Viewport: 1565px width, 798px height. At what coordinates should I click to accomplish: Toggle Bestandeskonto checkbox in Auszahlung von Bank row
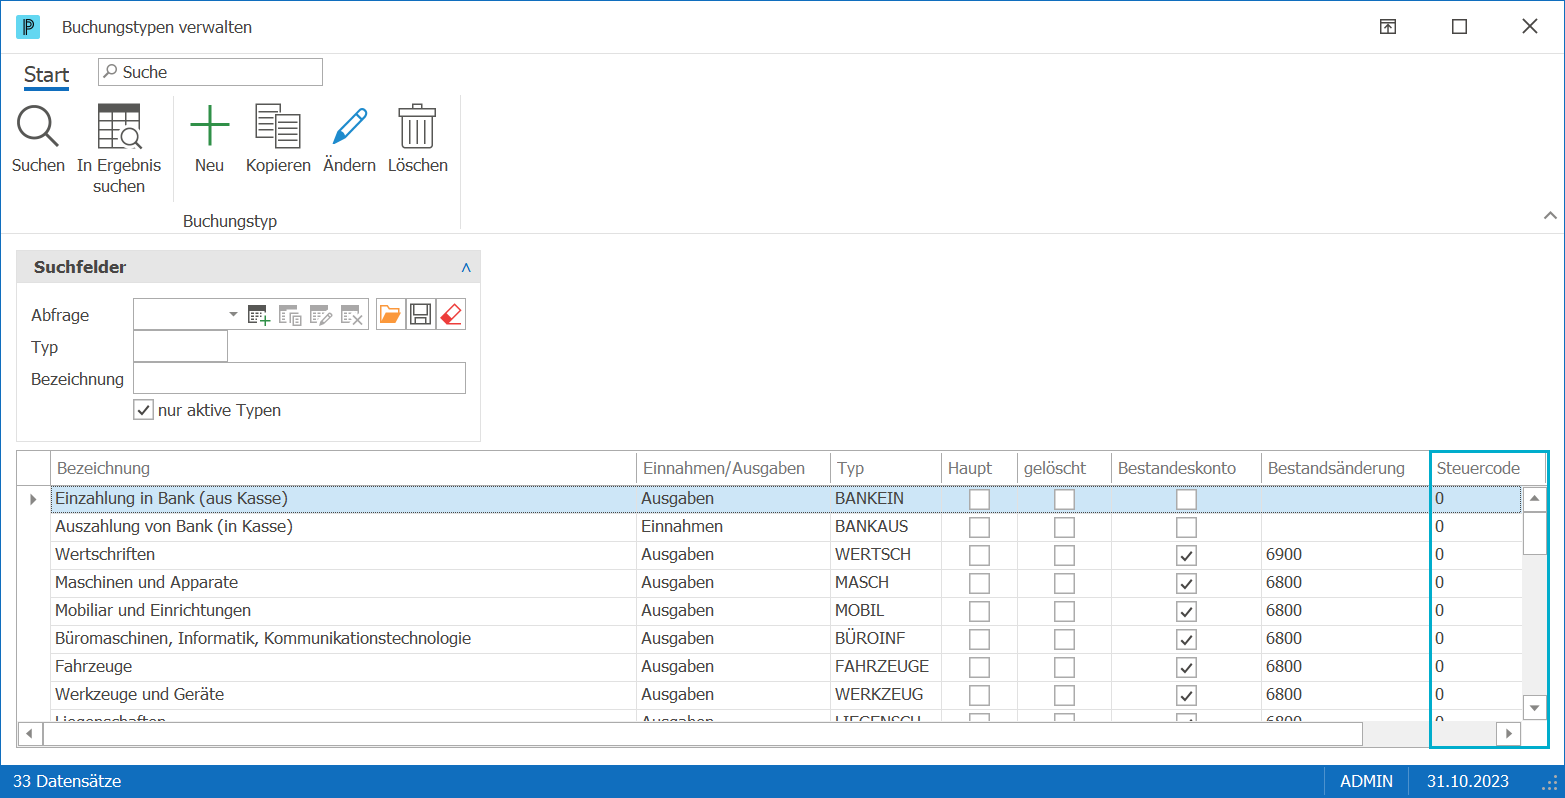point(1186,527)
